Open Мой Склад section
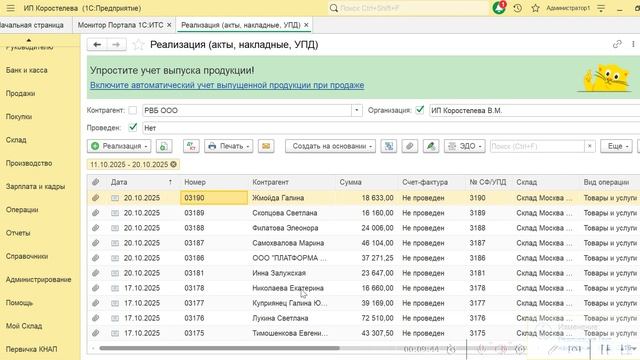The width and height of the screenshot is (640, 360). pyautogui.click(x=24, y=326)
